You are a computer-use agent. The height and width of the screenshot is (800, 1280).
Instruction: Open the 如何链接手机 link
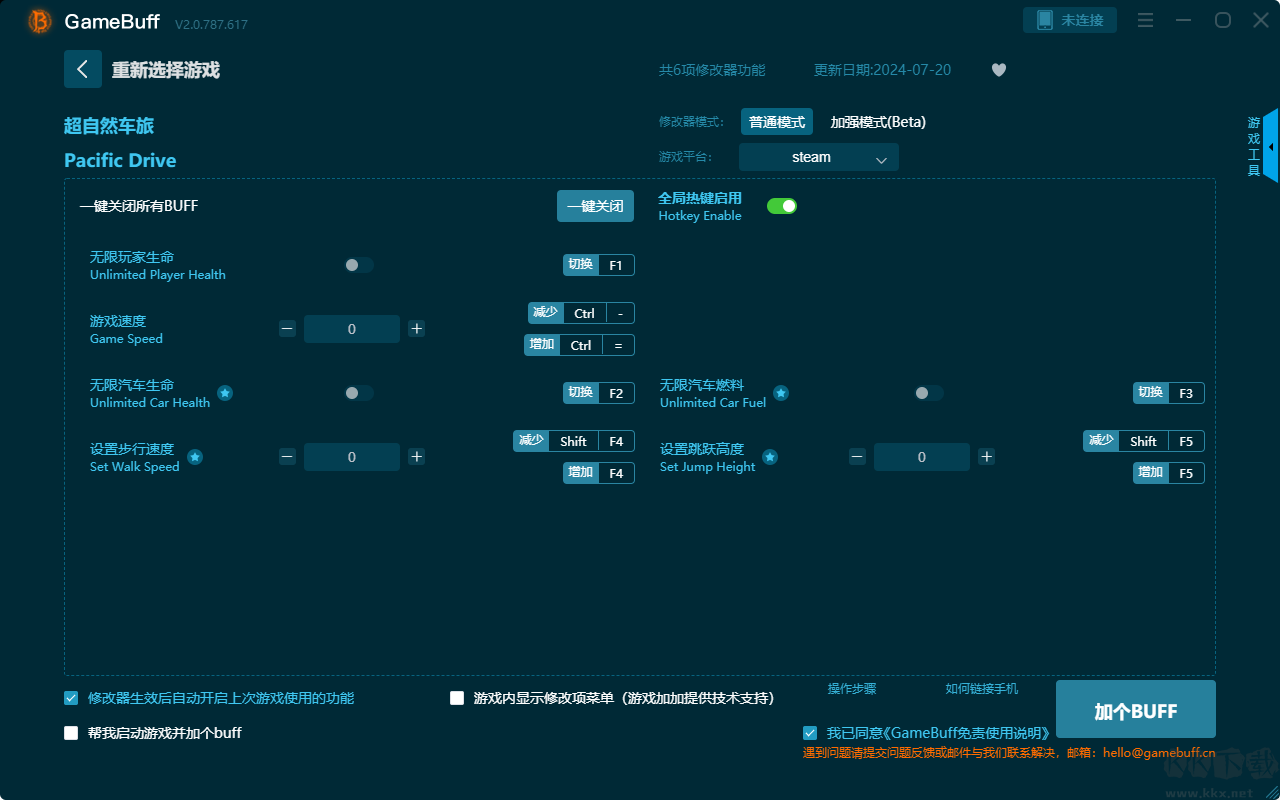982,689
